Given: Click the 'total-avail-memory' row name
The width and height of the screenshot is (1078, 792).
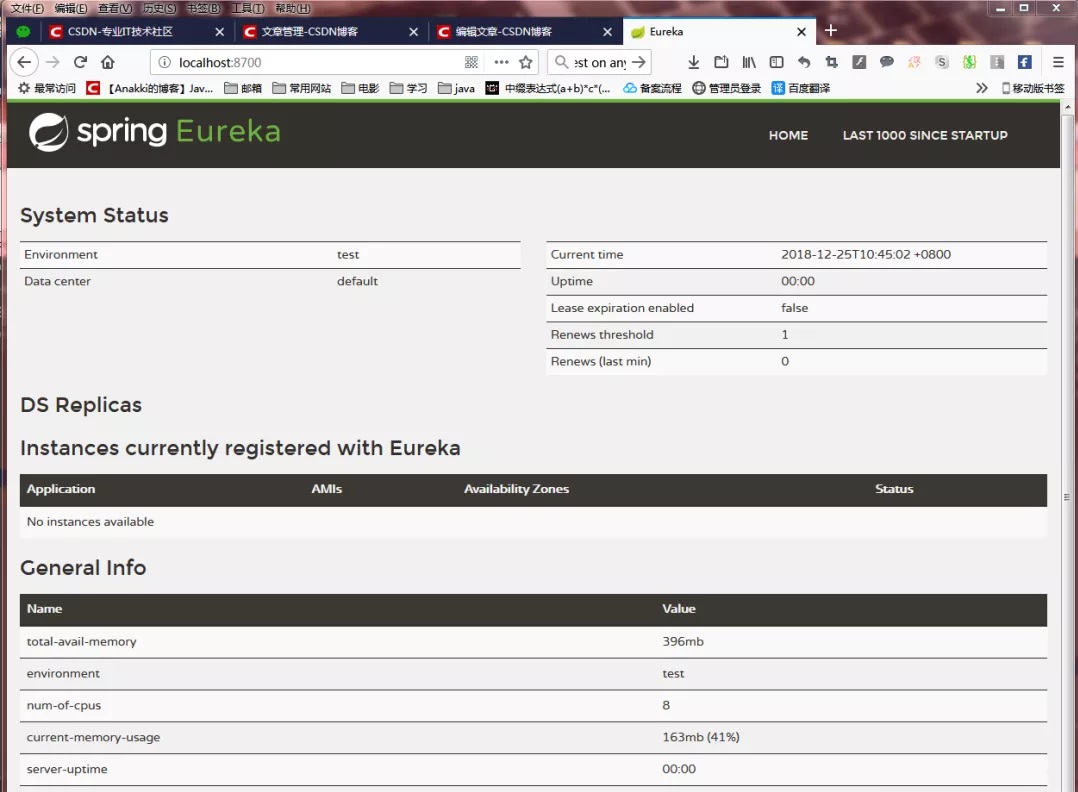Looking at the screenshot, I should (81, 641).
